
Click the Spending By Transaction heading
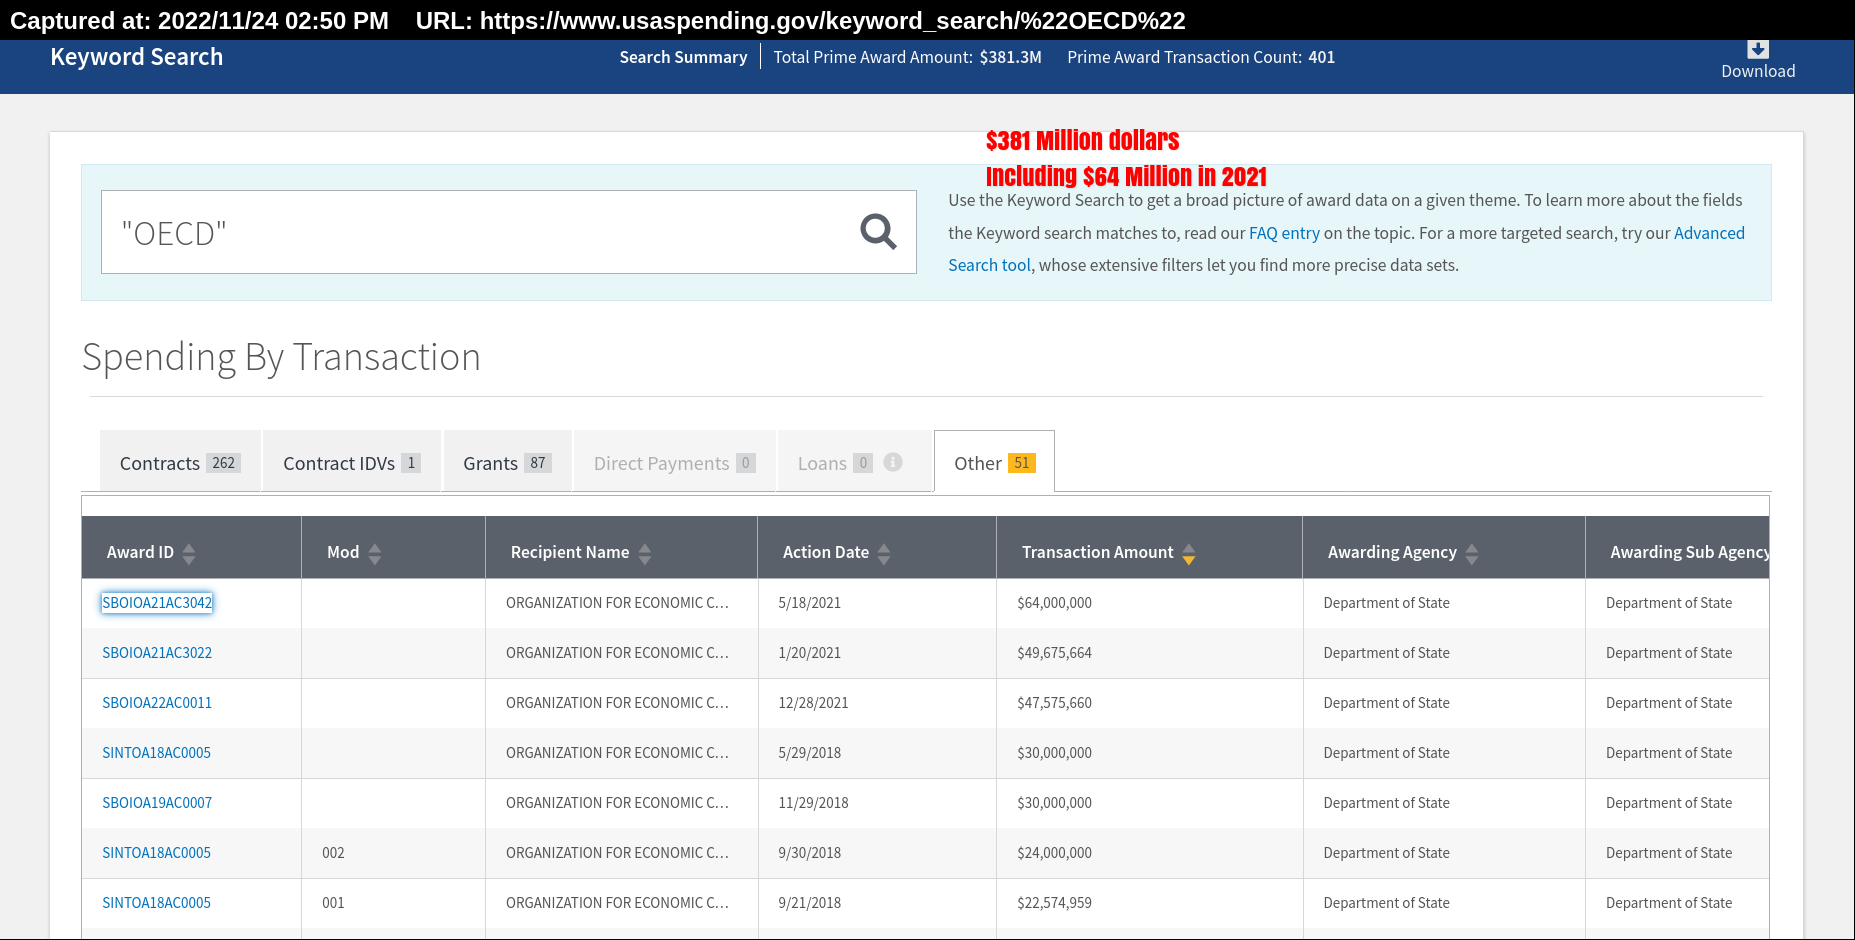281,357
